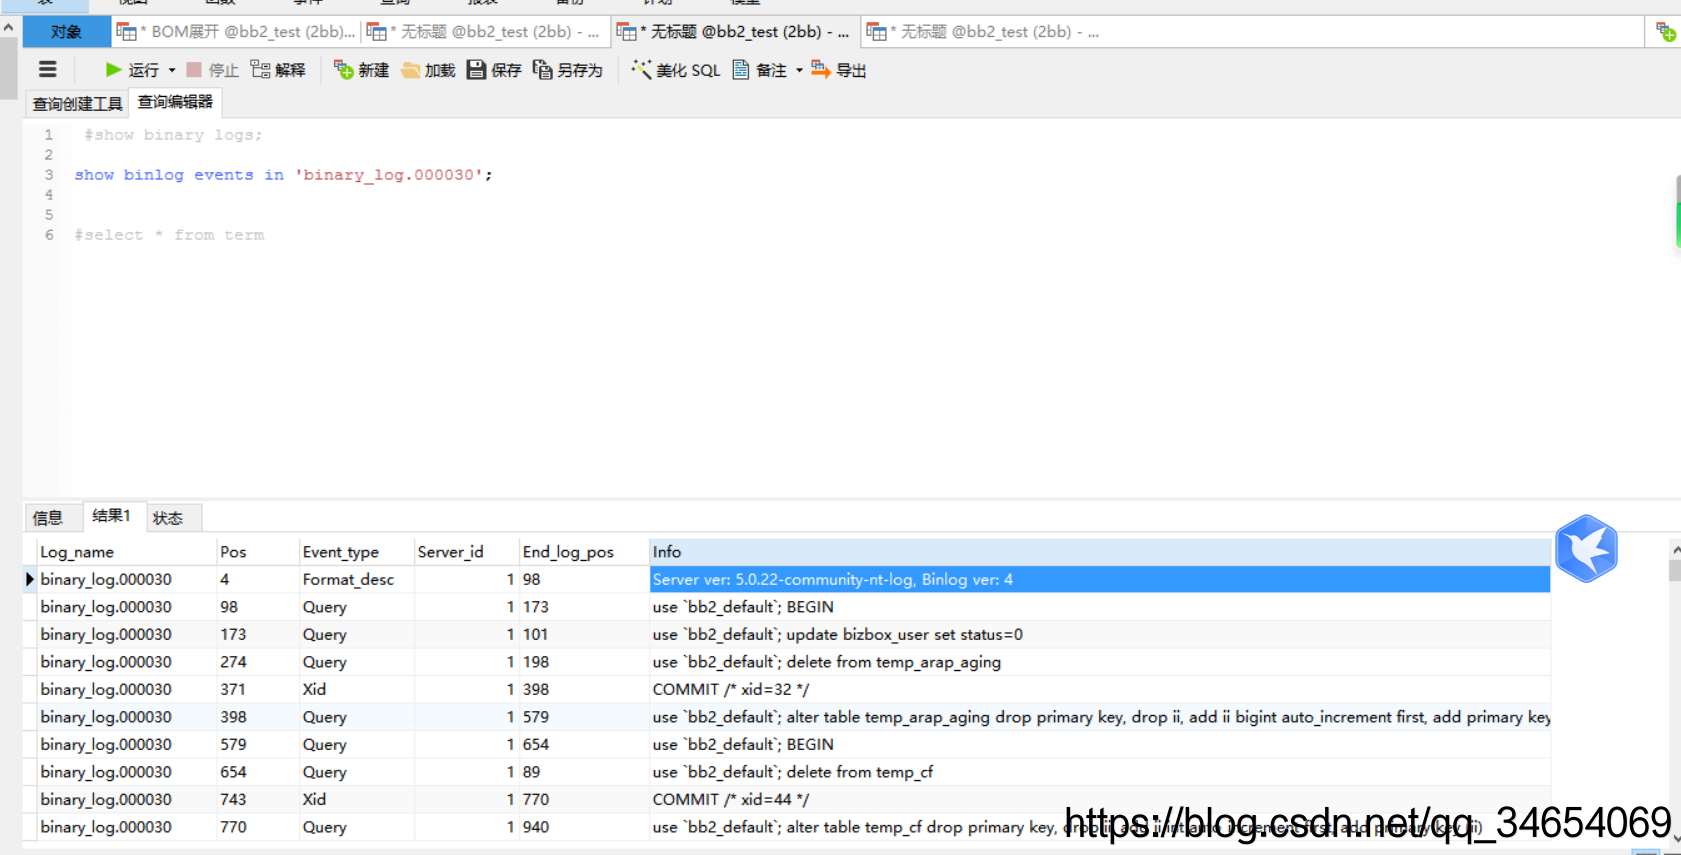Select 'Server ver: 5.0.22-community-nt-log' cell
Image resolution: width=1681 pixels, height=855 pixels.
[1100, 579]
